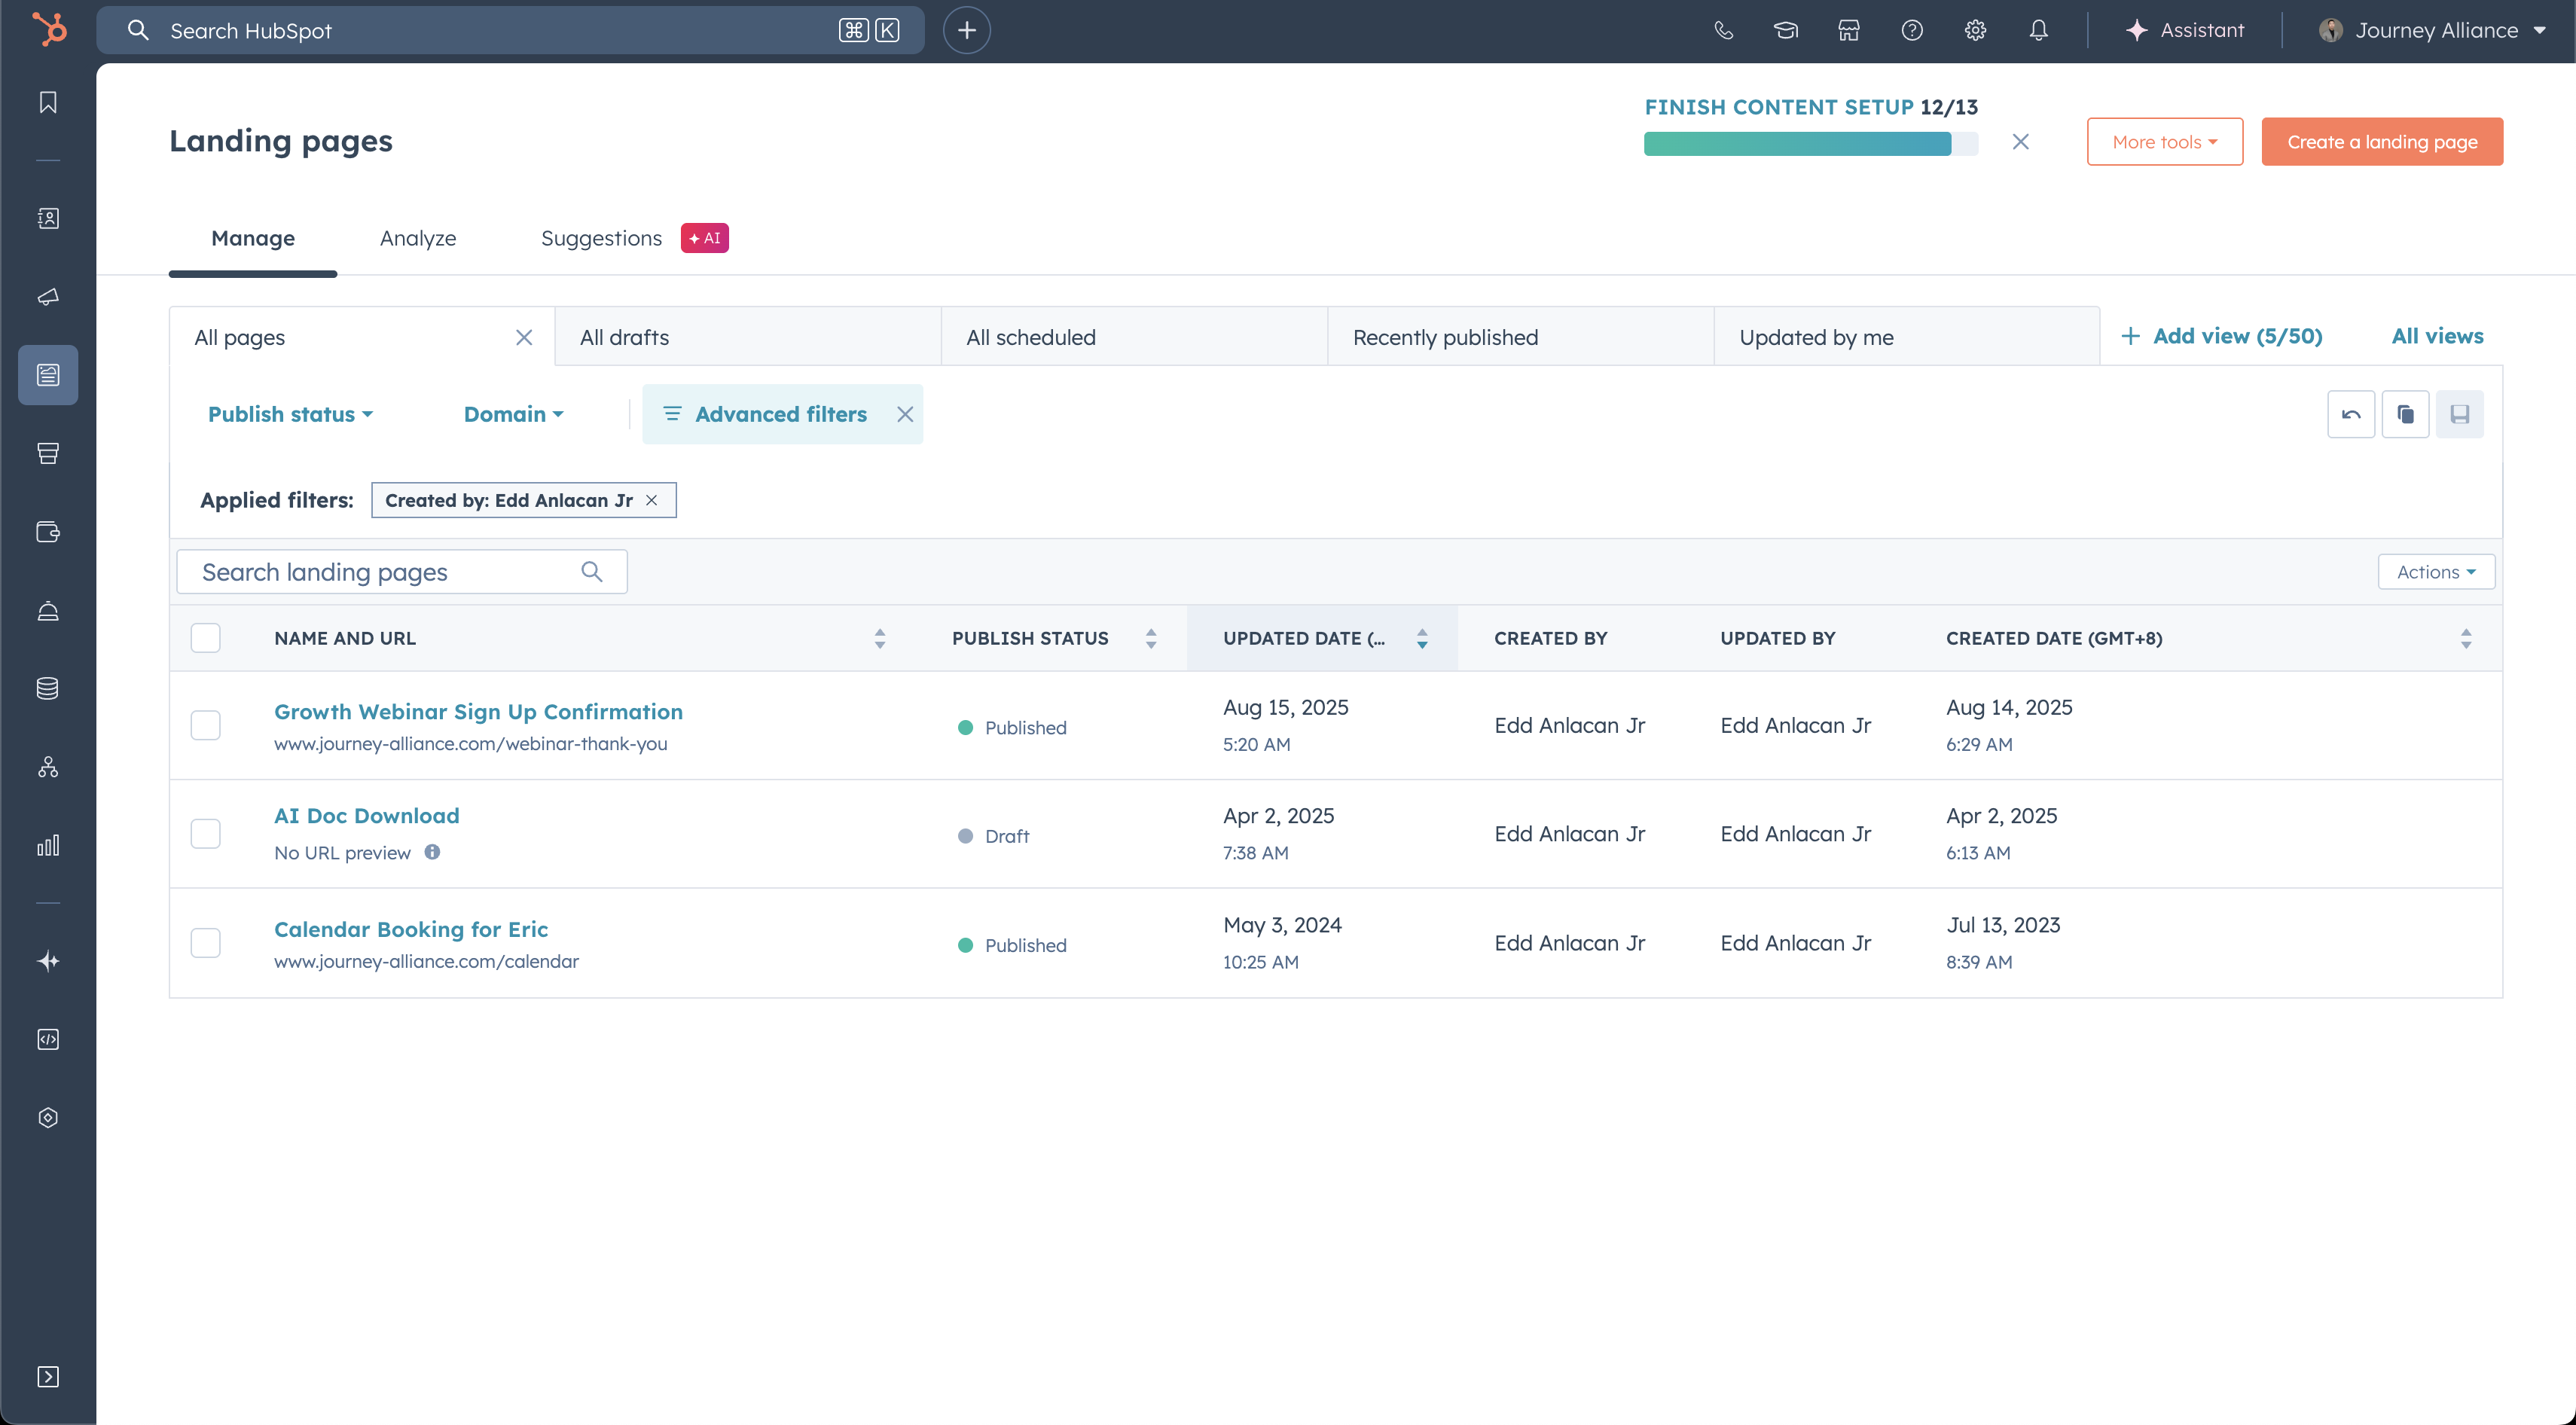The image size is (2576, 1425).
Task: Check the AI Doc Download row
Action: tap(206, 833)
